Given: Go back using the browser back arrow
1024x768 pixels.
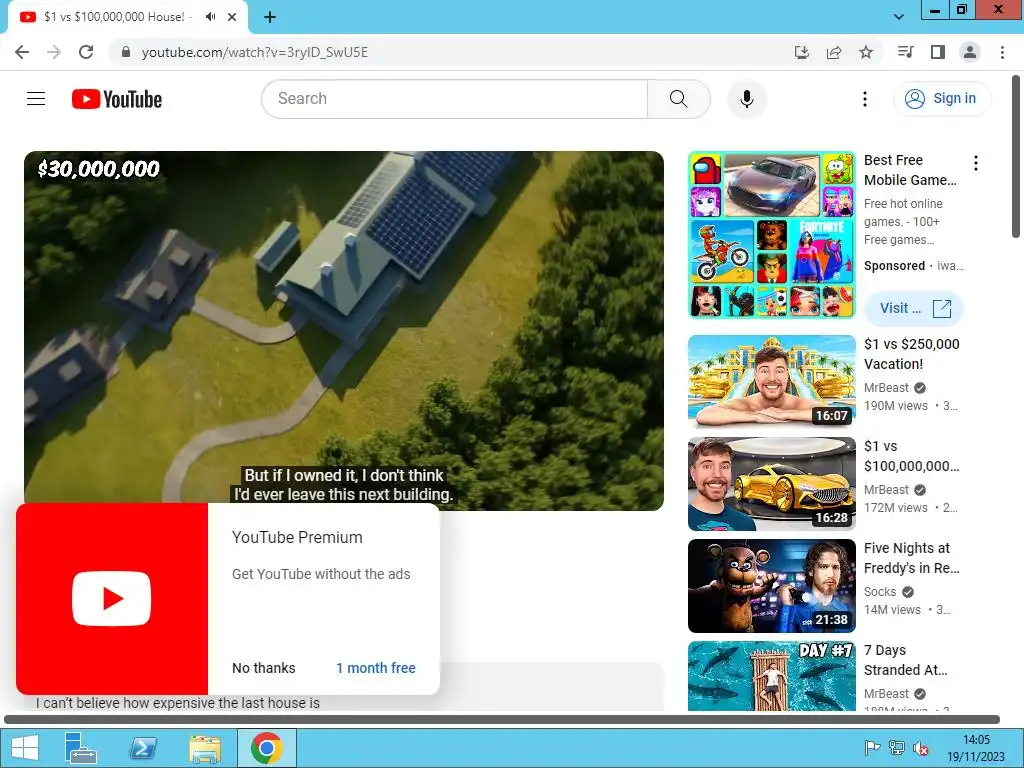Looking at the screenshot, I should coord(22,52).
